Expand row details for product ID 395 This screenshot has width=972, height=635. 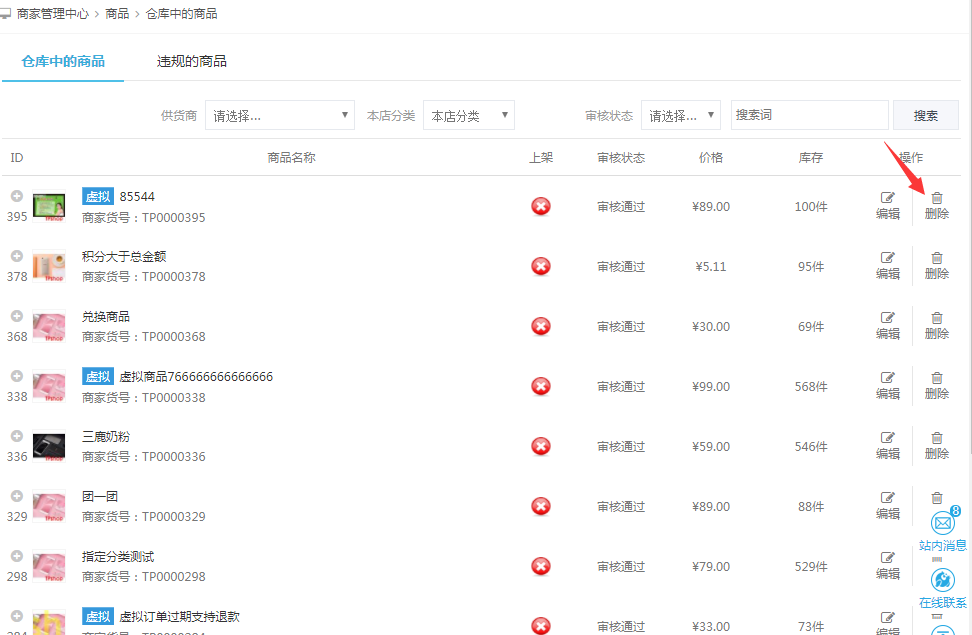point(17,196)
